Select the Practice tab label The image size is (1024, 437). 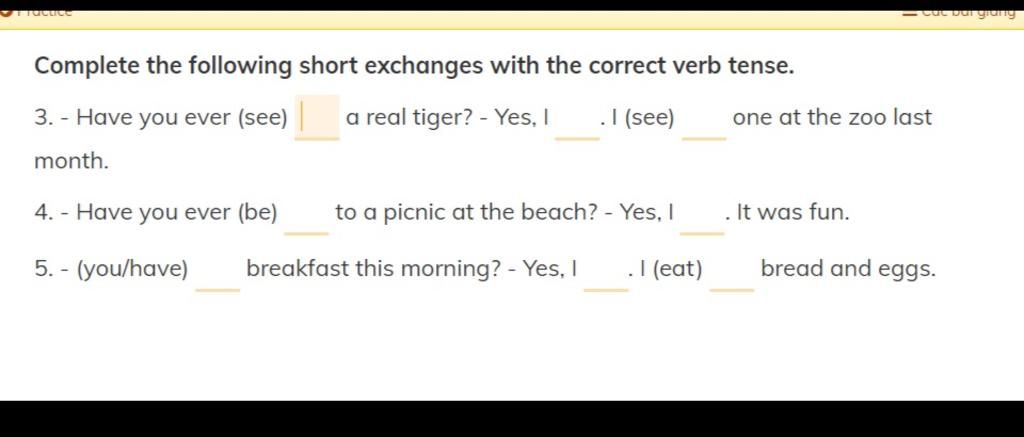44,12
